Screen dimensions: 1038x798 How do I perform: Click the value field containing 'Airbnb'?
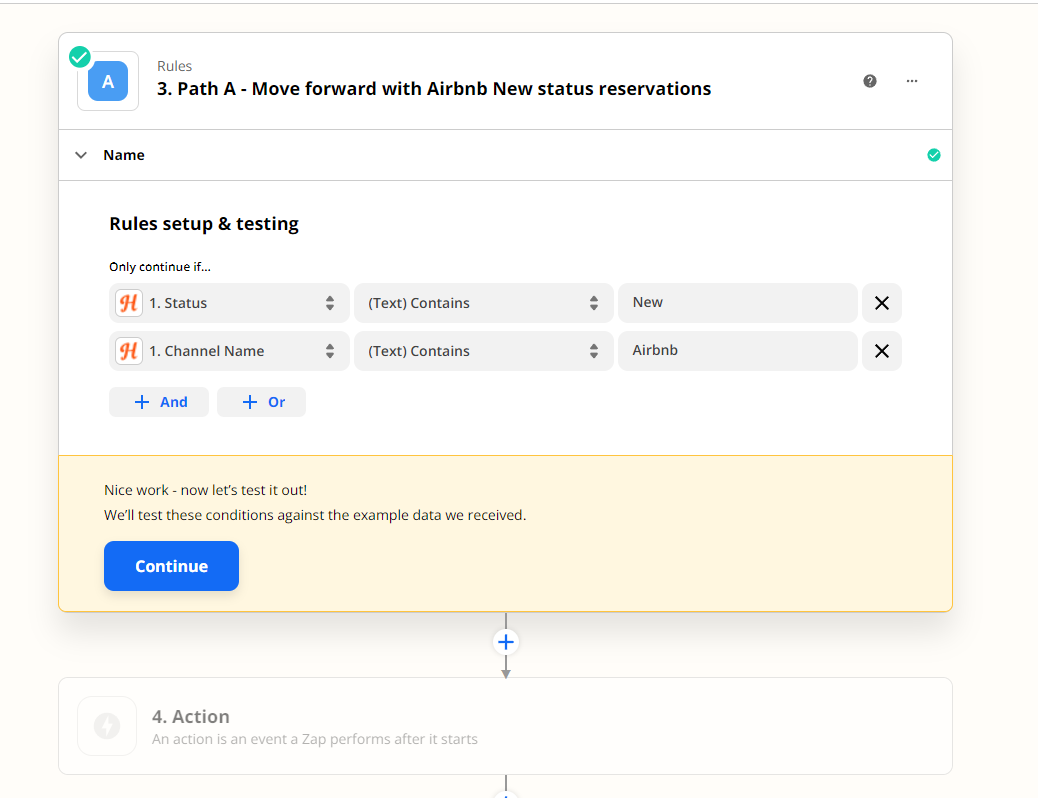737,351
